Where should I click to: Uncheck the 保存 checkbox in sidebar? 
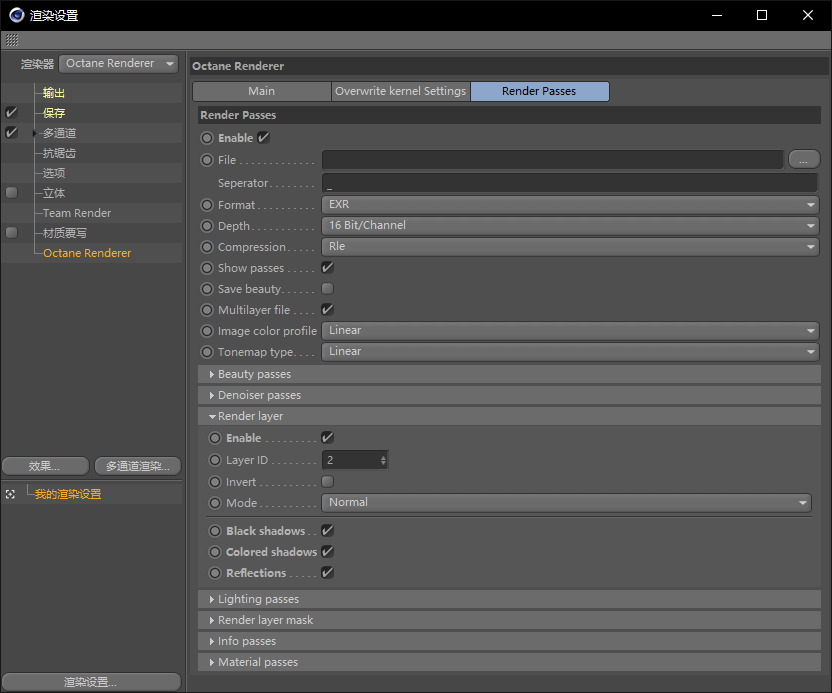click(11, 112)
